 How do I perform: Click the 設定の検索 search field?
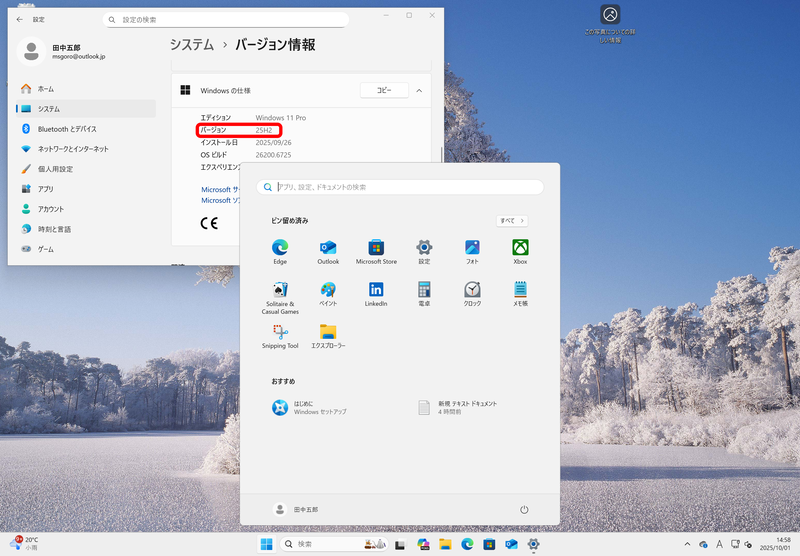coord(226,20)
